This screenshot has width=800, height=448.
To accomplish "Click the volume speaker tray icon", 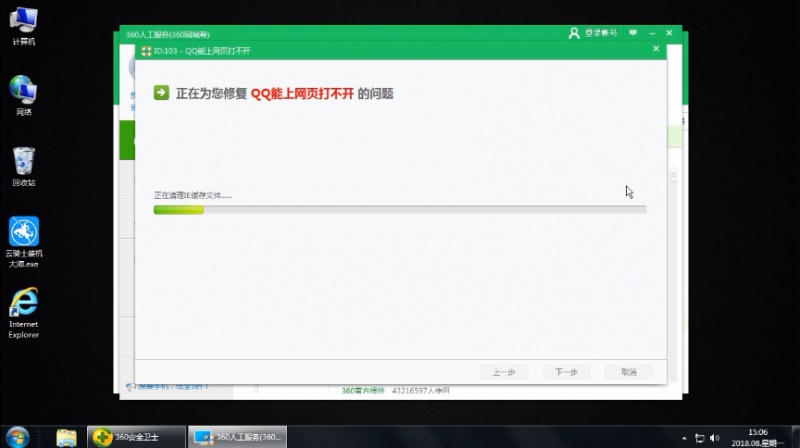I will 714,438.
